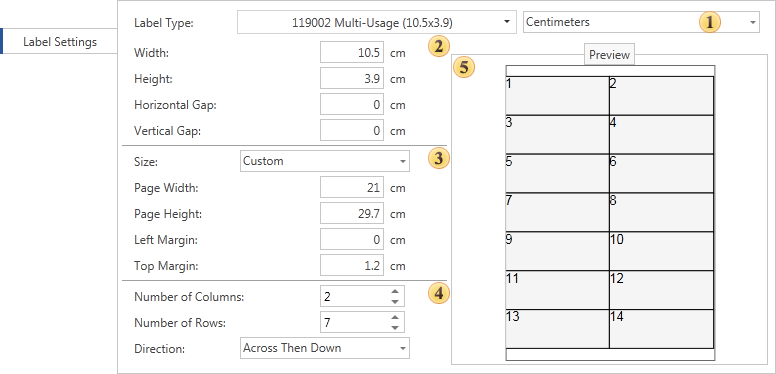Open the Direction Across Then Down dropdown
Viewport: 776px width, 374px height.
(x=325, y=348)
